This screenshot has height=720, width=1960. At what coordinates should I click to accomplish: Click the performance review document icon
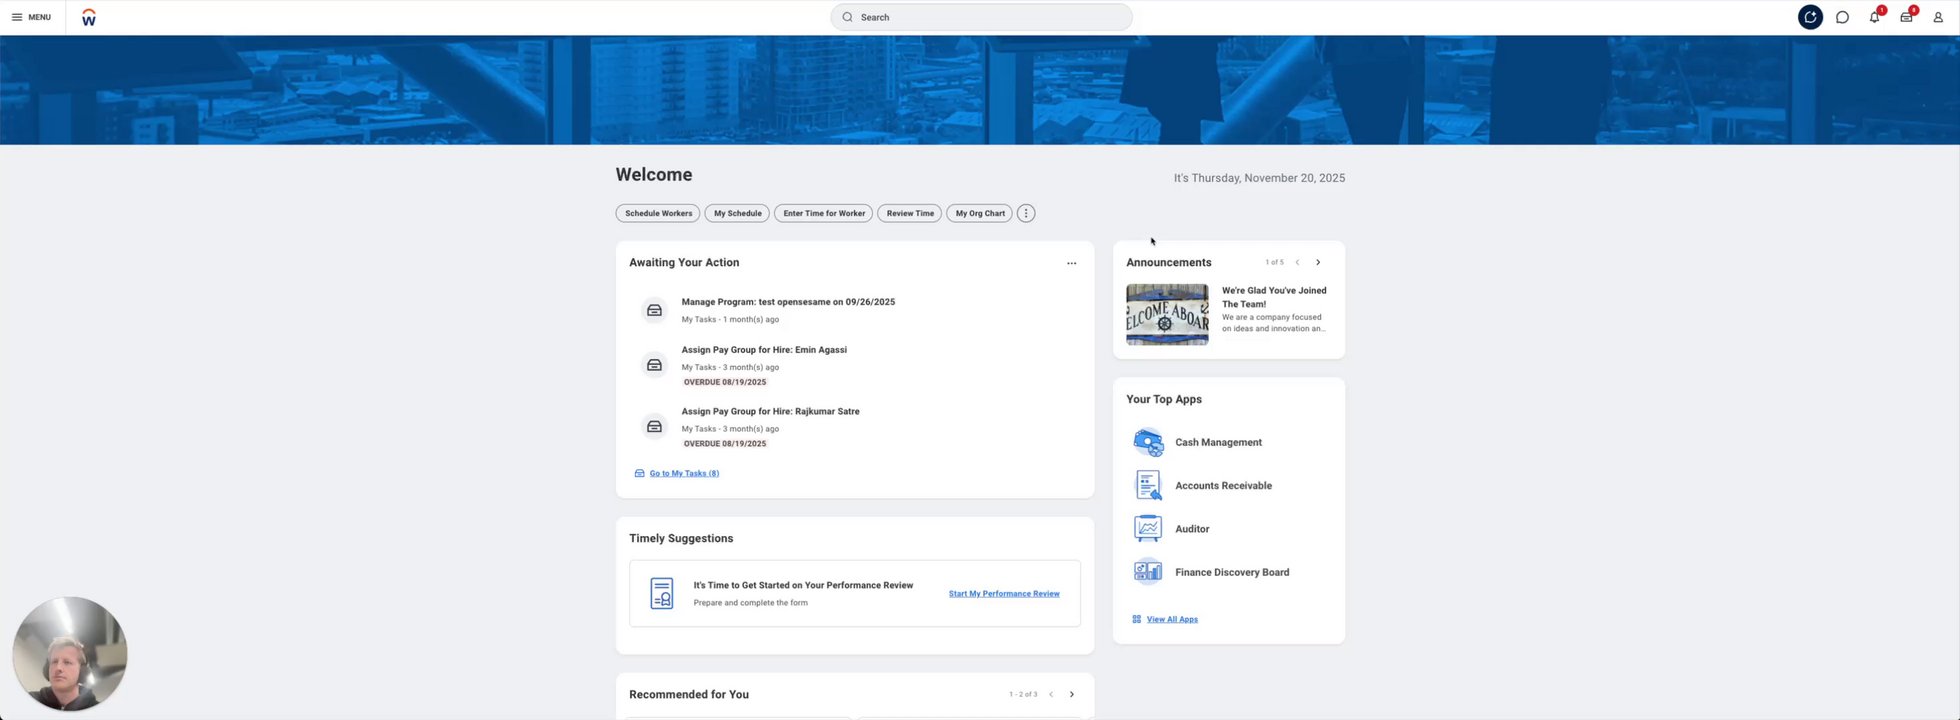662,593
